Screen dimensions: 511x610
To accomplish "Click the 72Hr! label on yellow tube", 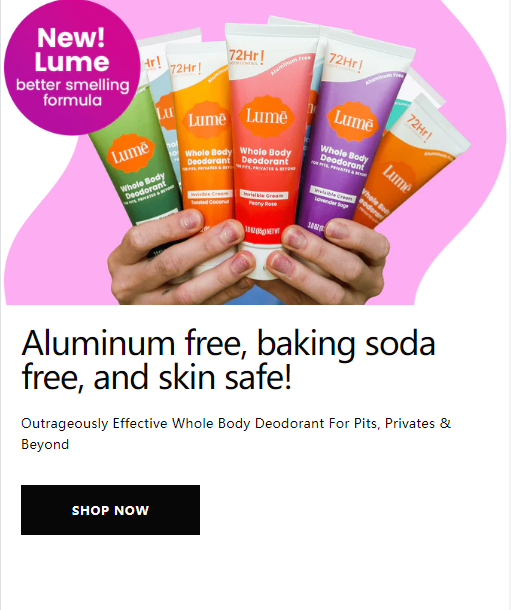I will tap(186, 69).
